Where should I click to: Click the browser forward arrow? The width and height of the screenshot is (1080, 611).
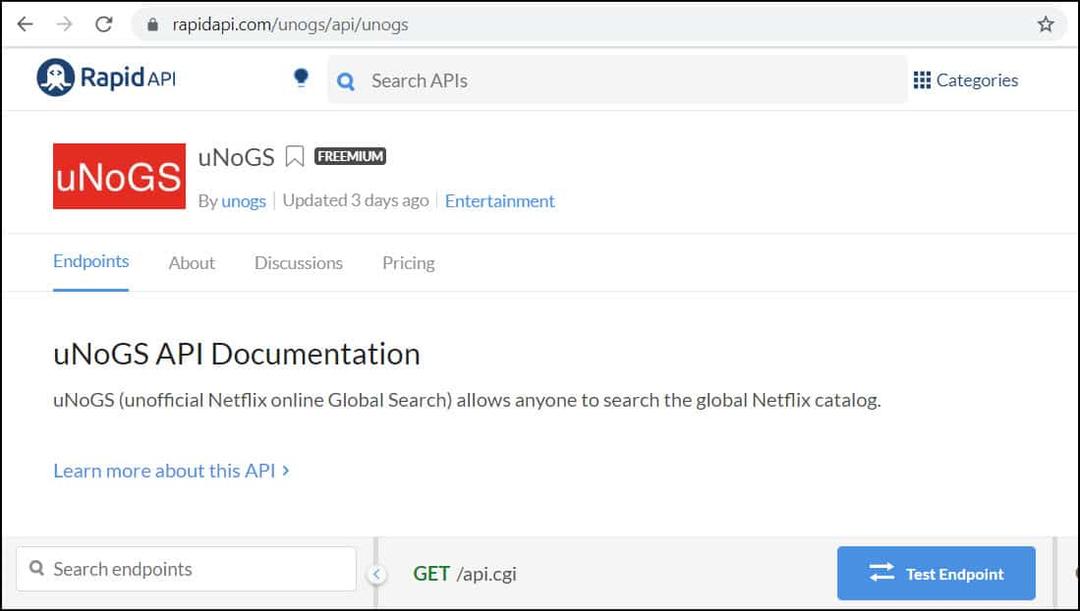click(64, 25)
